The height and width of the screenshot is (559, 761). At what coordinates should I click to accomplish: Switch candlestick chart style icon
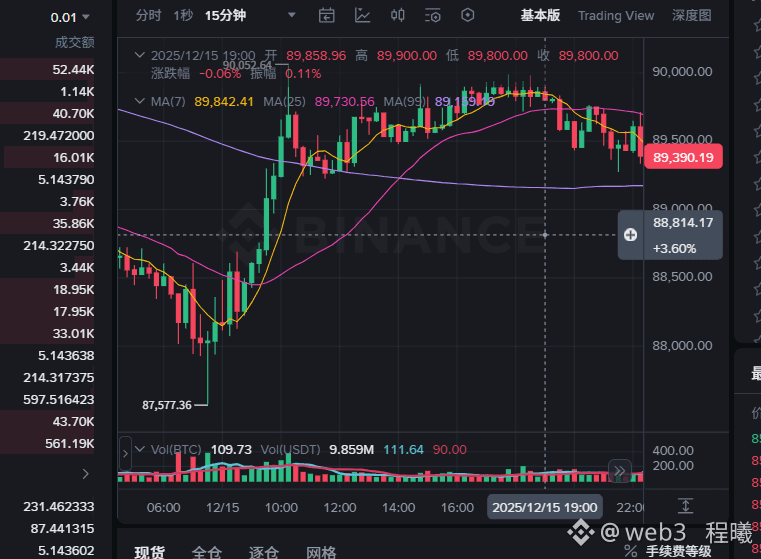pos(397,16)
